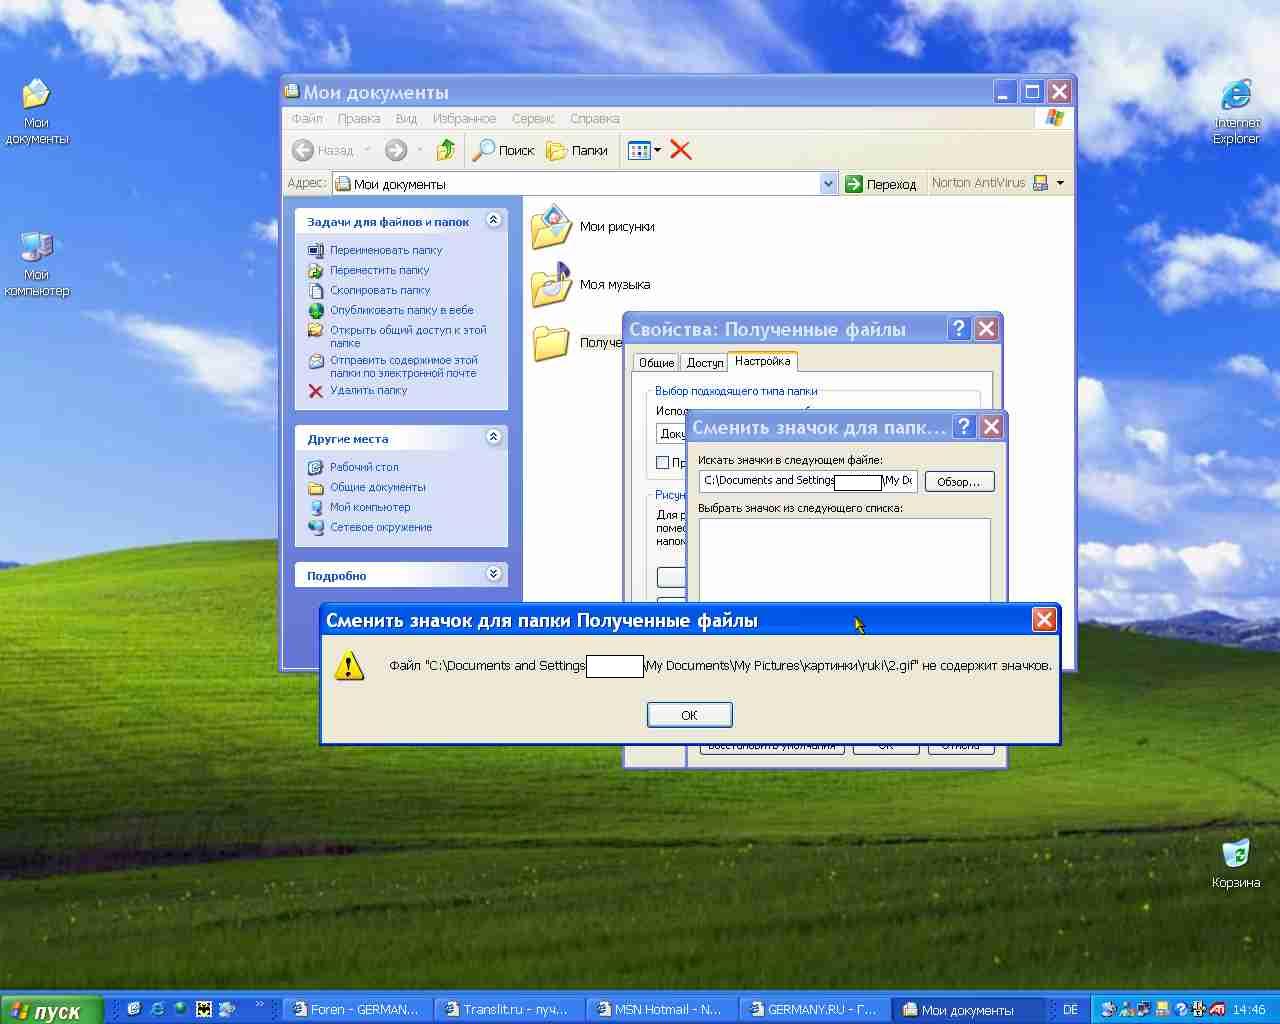Click the ATI tray icon

point(1217,1010)
